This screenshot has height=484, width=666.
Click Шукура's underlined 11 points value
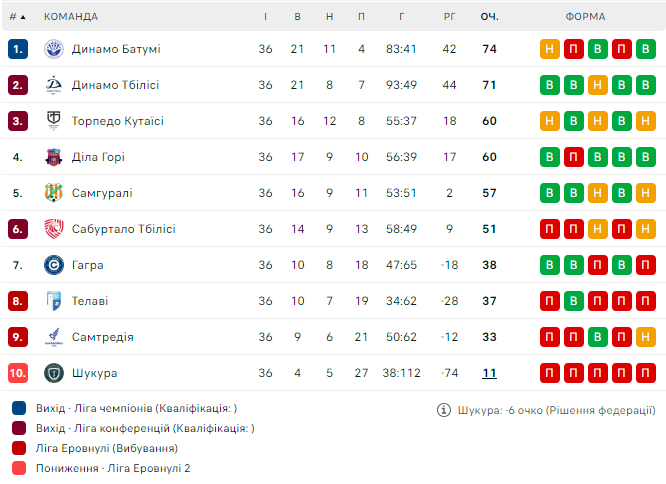tap(490, 373)
